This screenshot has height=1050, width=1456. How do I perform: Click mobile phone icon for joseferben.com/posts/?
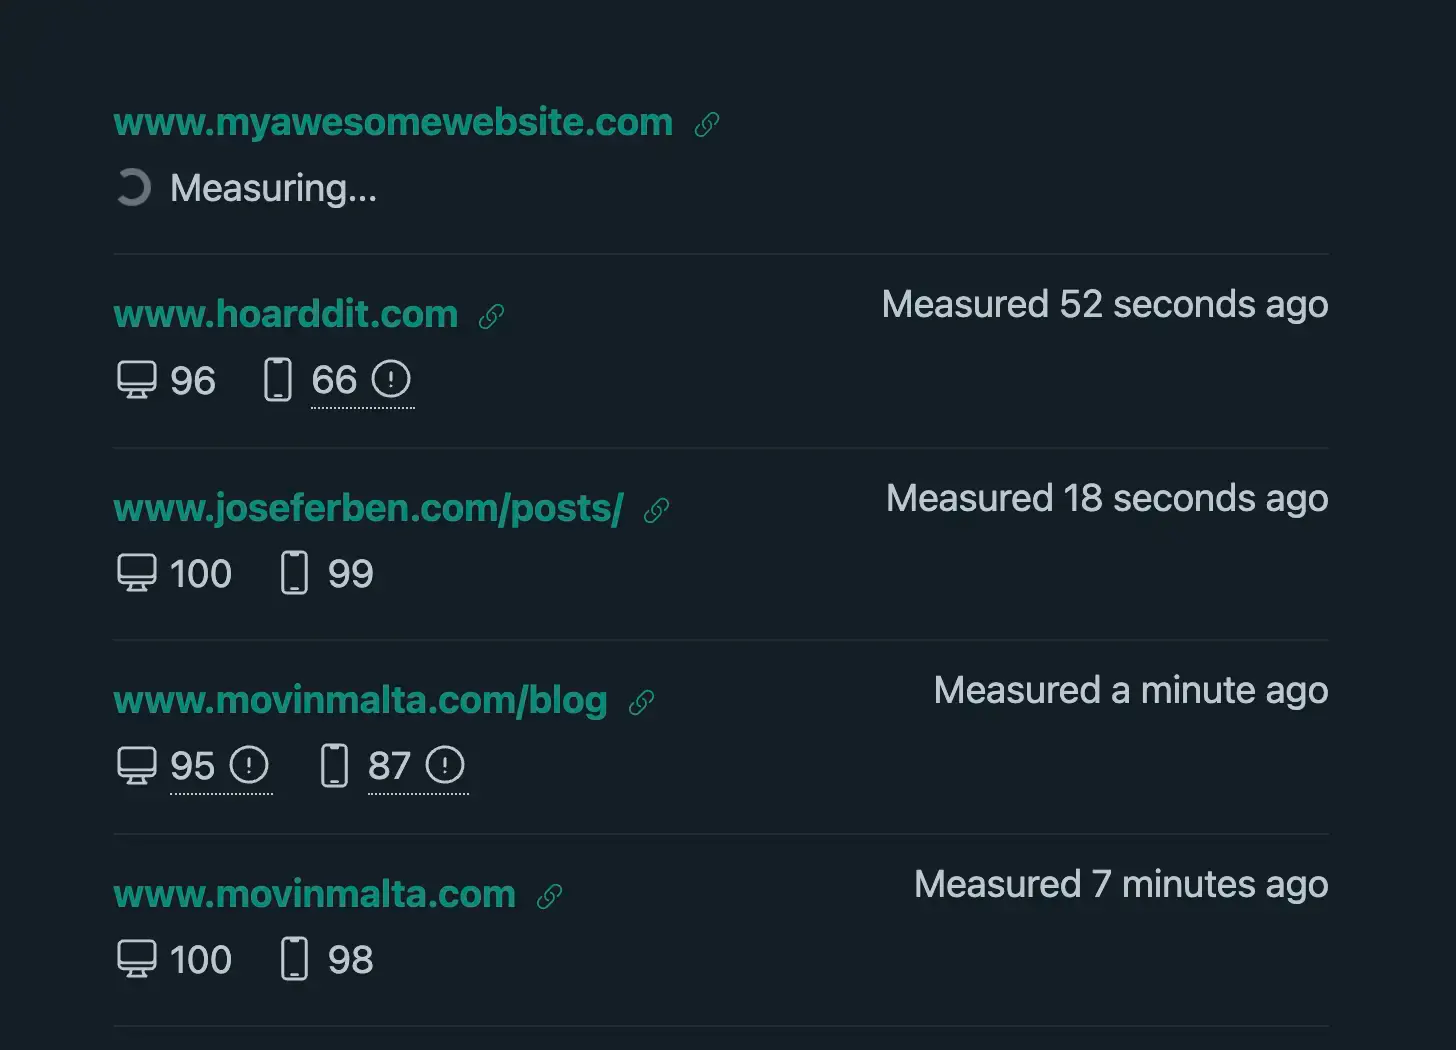(x=294, y=573)
